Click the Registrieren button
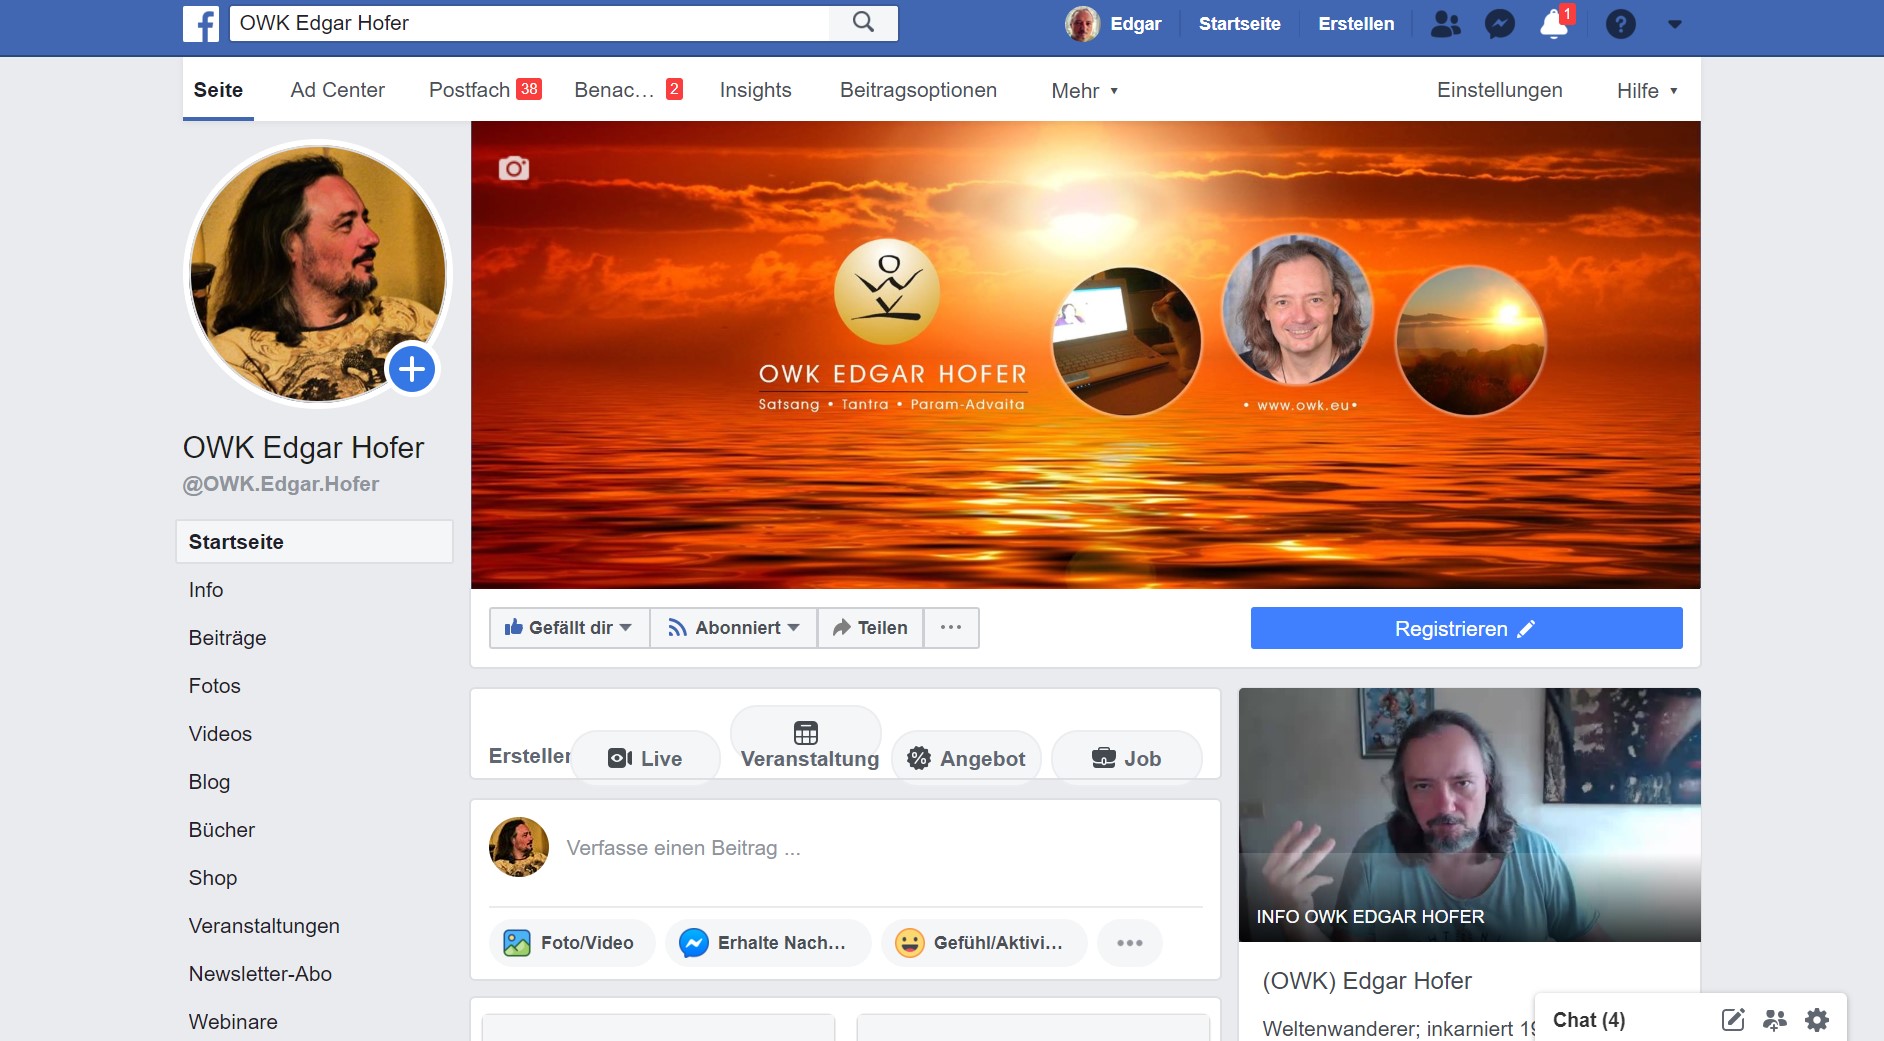This screenshot has width=1884, height=1041. coord(1465,629)
